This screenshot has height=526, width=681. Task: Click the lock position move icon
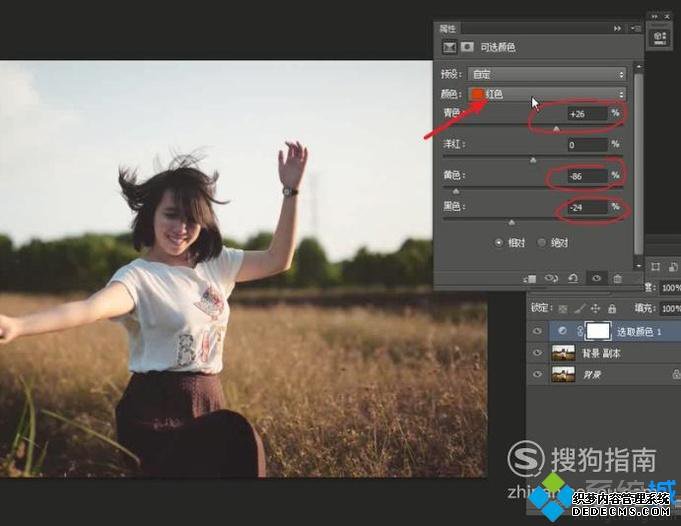point(595,308)
